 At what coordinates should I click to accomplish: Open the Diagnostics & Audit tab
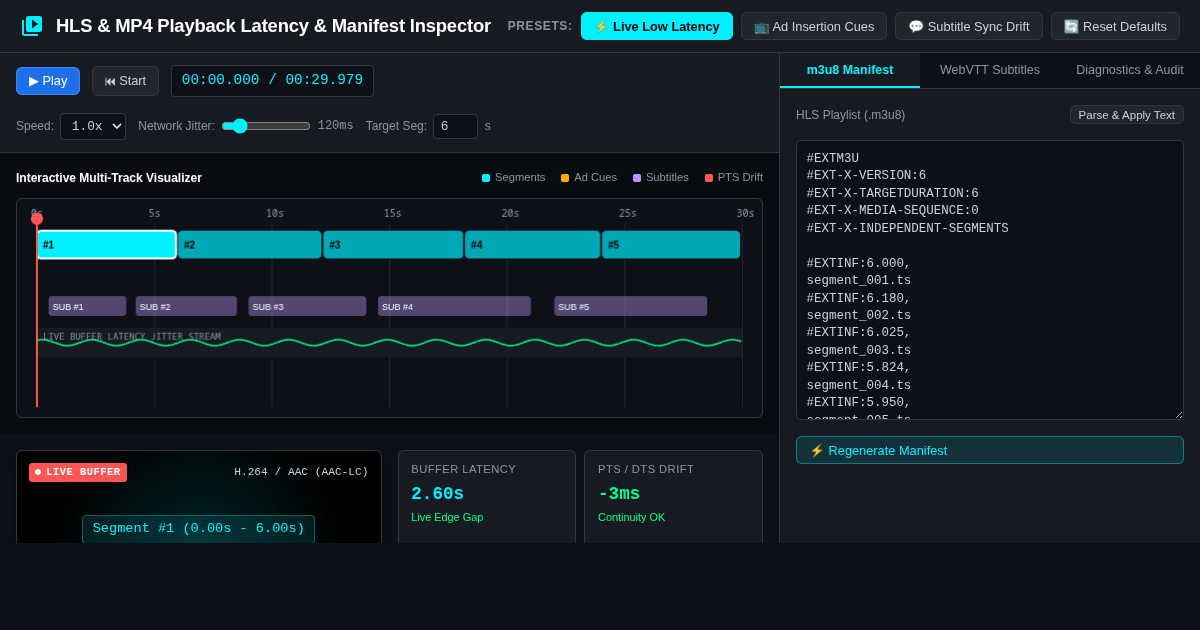click(x=1130, y=70)
